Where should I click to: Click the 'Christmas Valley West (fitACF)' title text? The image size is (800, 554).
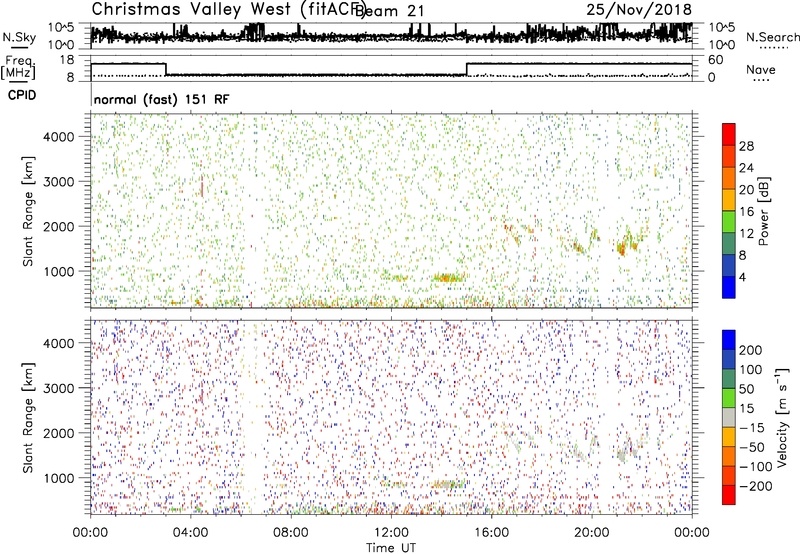[x=227, y=10]
